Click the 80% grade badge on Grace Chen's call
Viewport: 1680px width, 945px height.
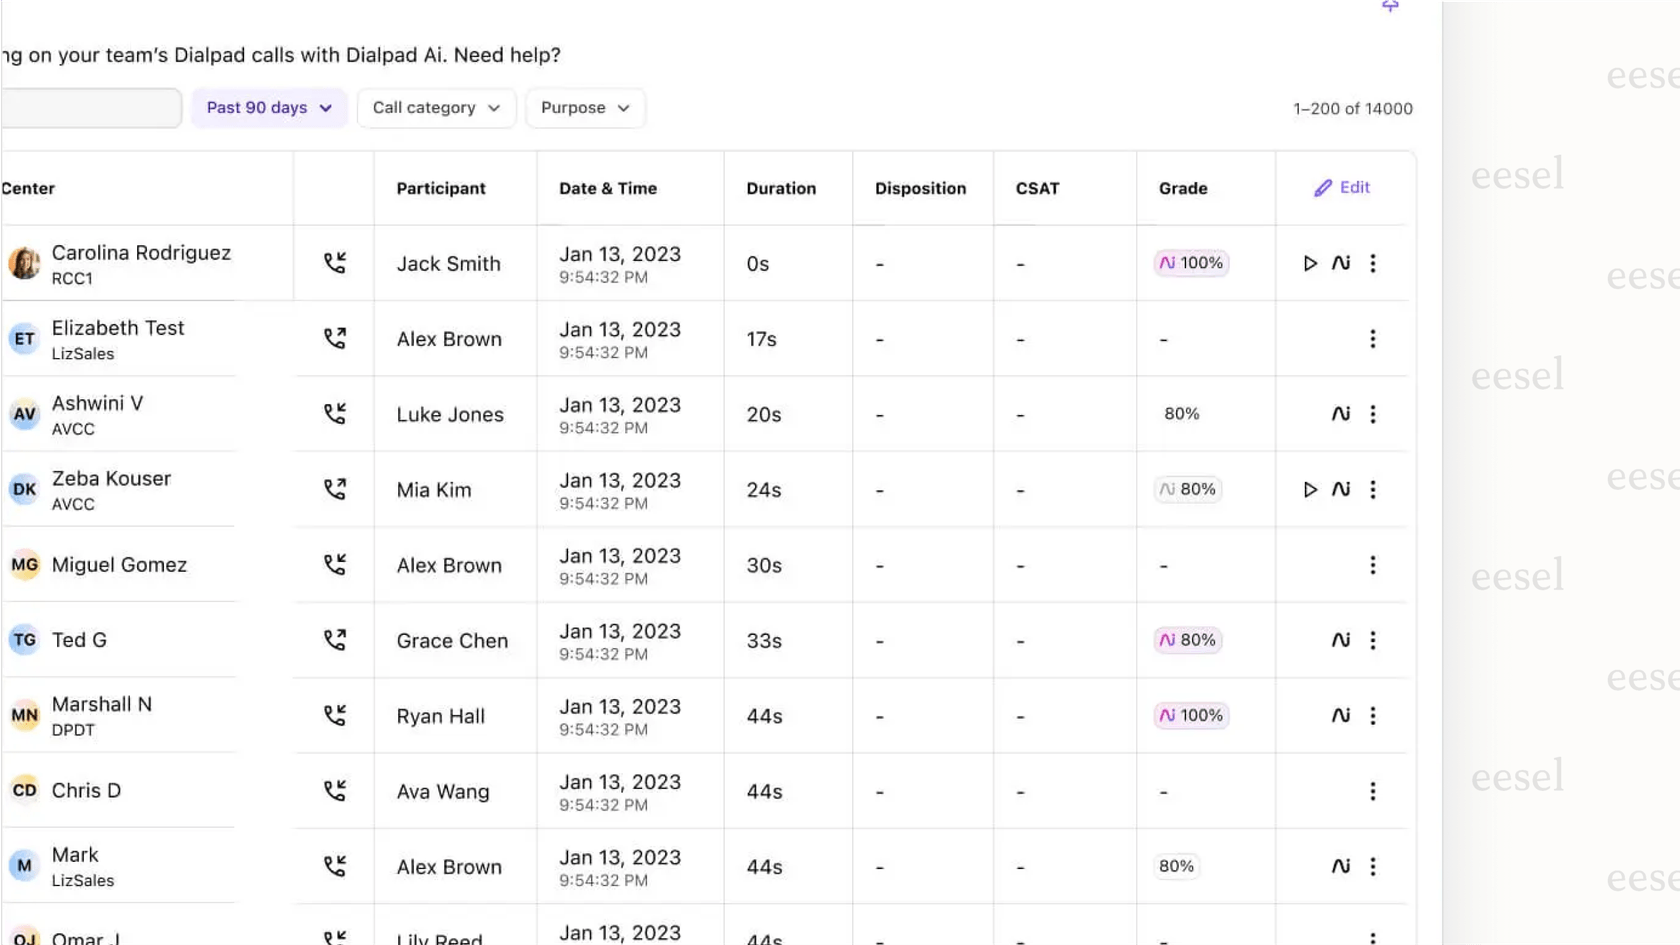pos(1187,640)
